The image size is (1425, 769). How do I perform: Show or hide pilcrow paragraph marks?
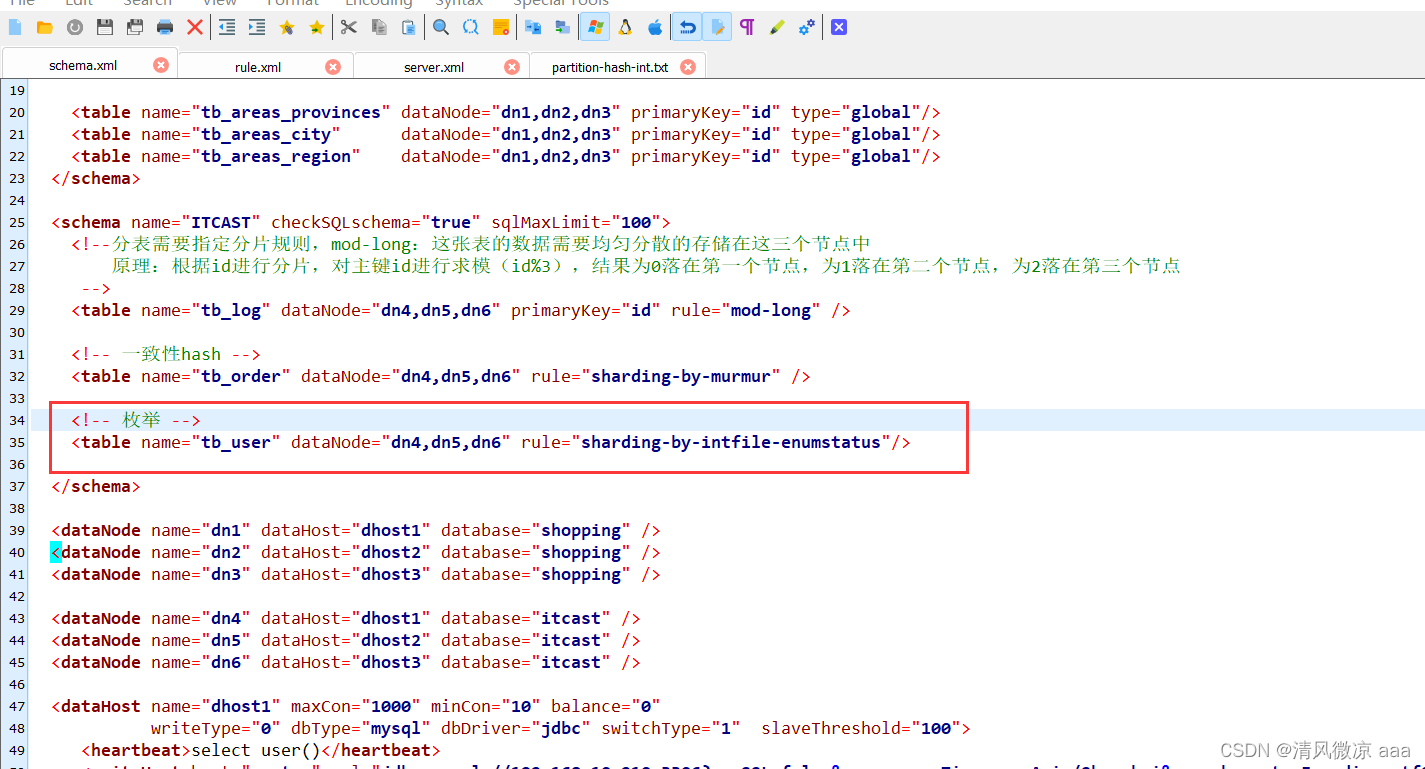point(747,28)
